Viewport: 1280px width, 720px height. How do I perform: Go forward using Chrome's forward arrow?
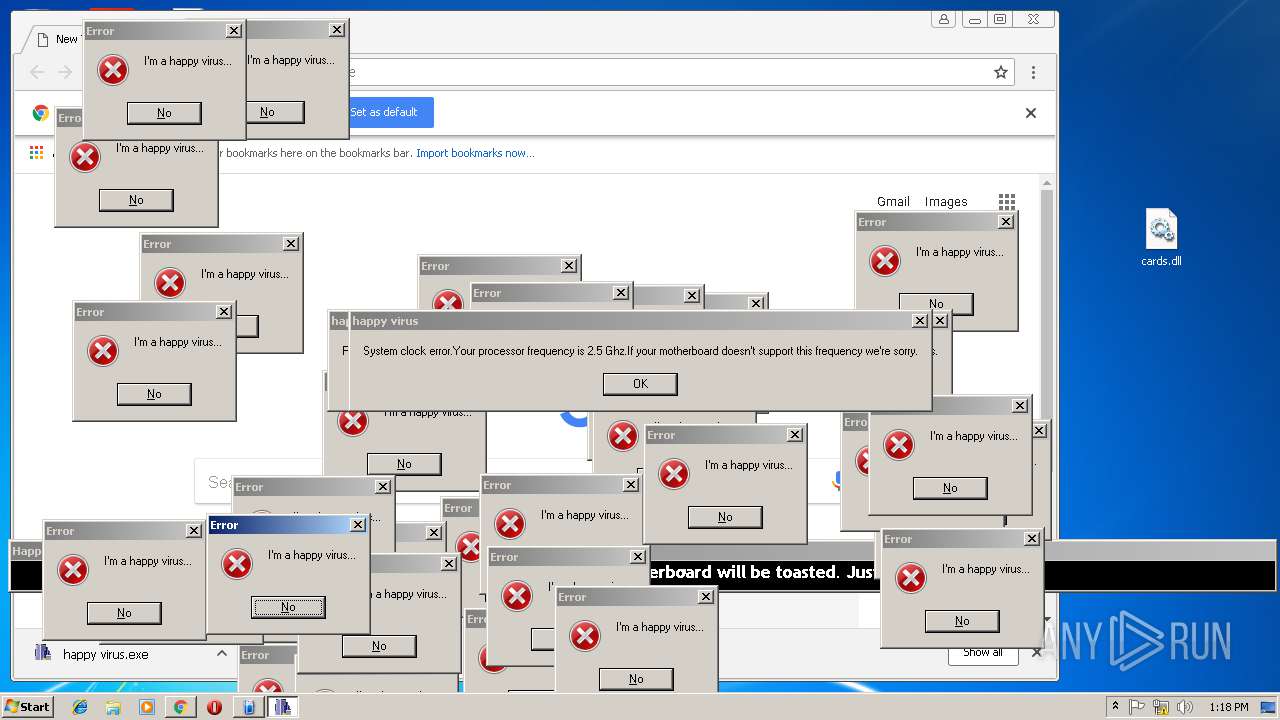click(65, 72)
